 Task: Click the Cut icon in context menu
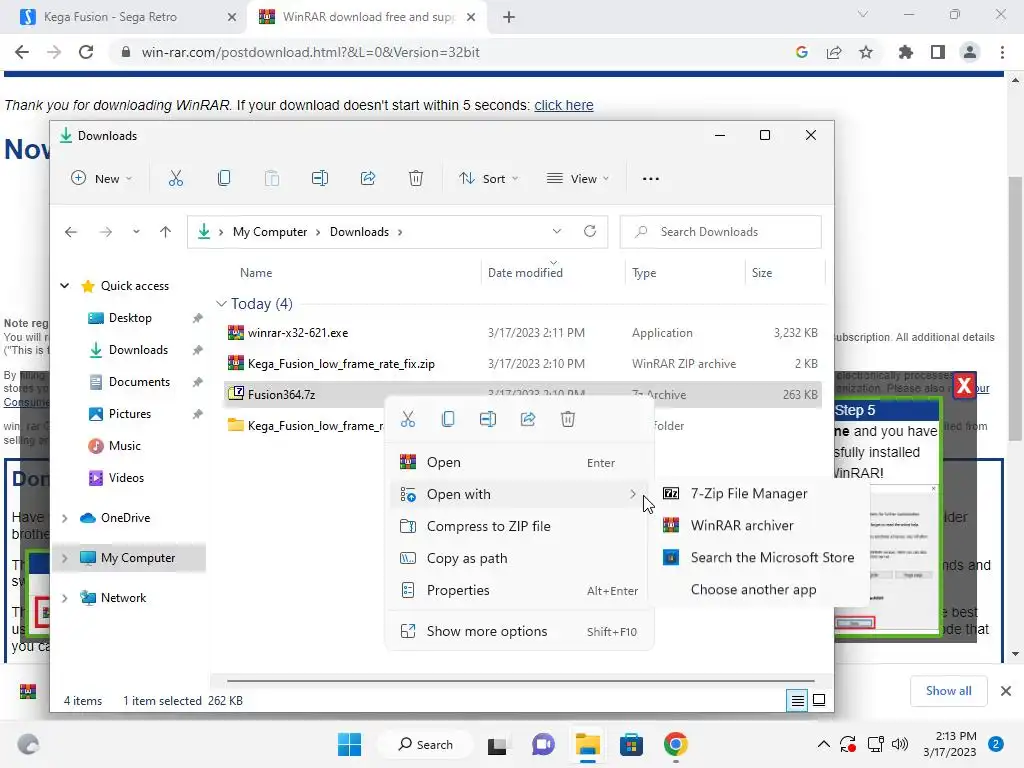tap(408, 419)
